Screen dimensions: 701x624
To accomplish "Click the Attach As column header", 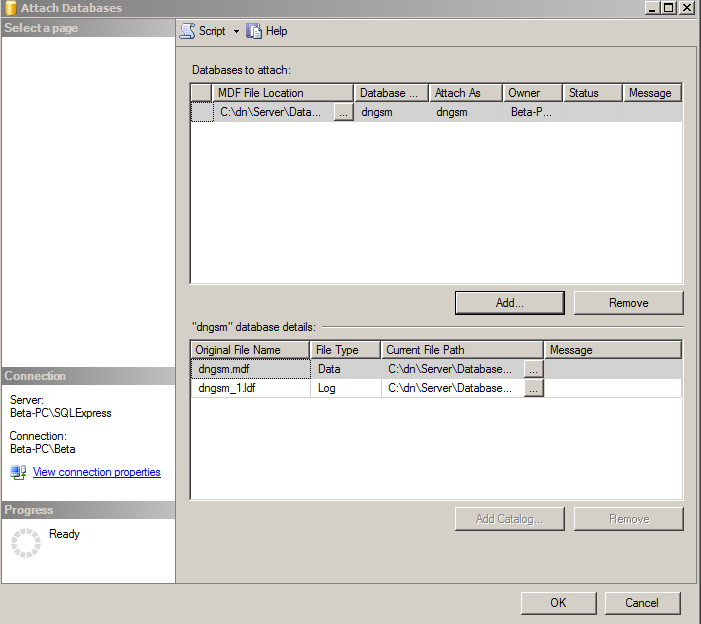I will click(x=465, y=93).
